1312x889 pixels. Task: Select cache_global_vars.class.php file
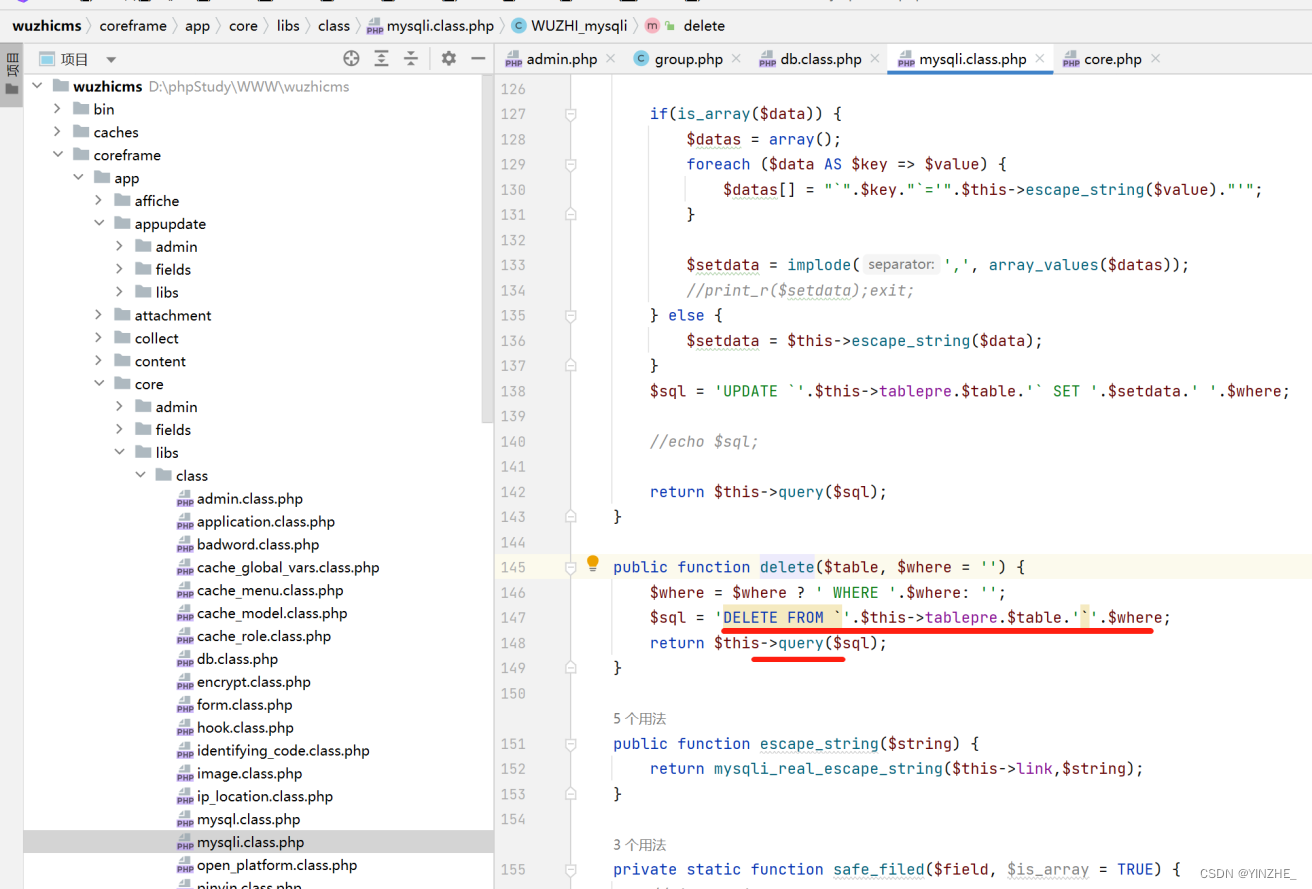288,568
